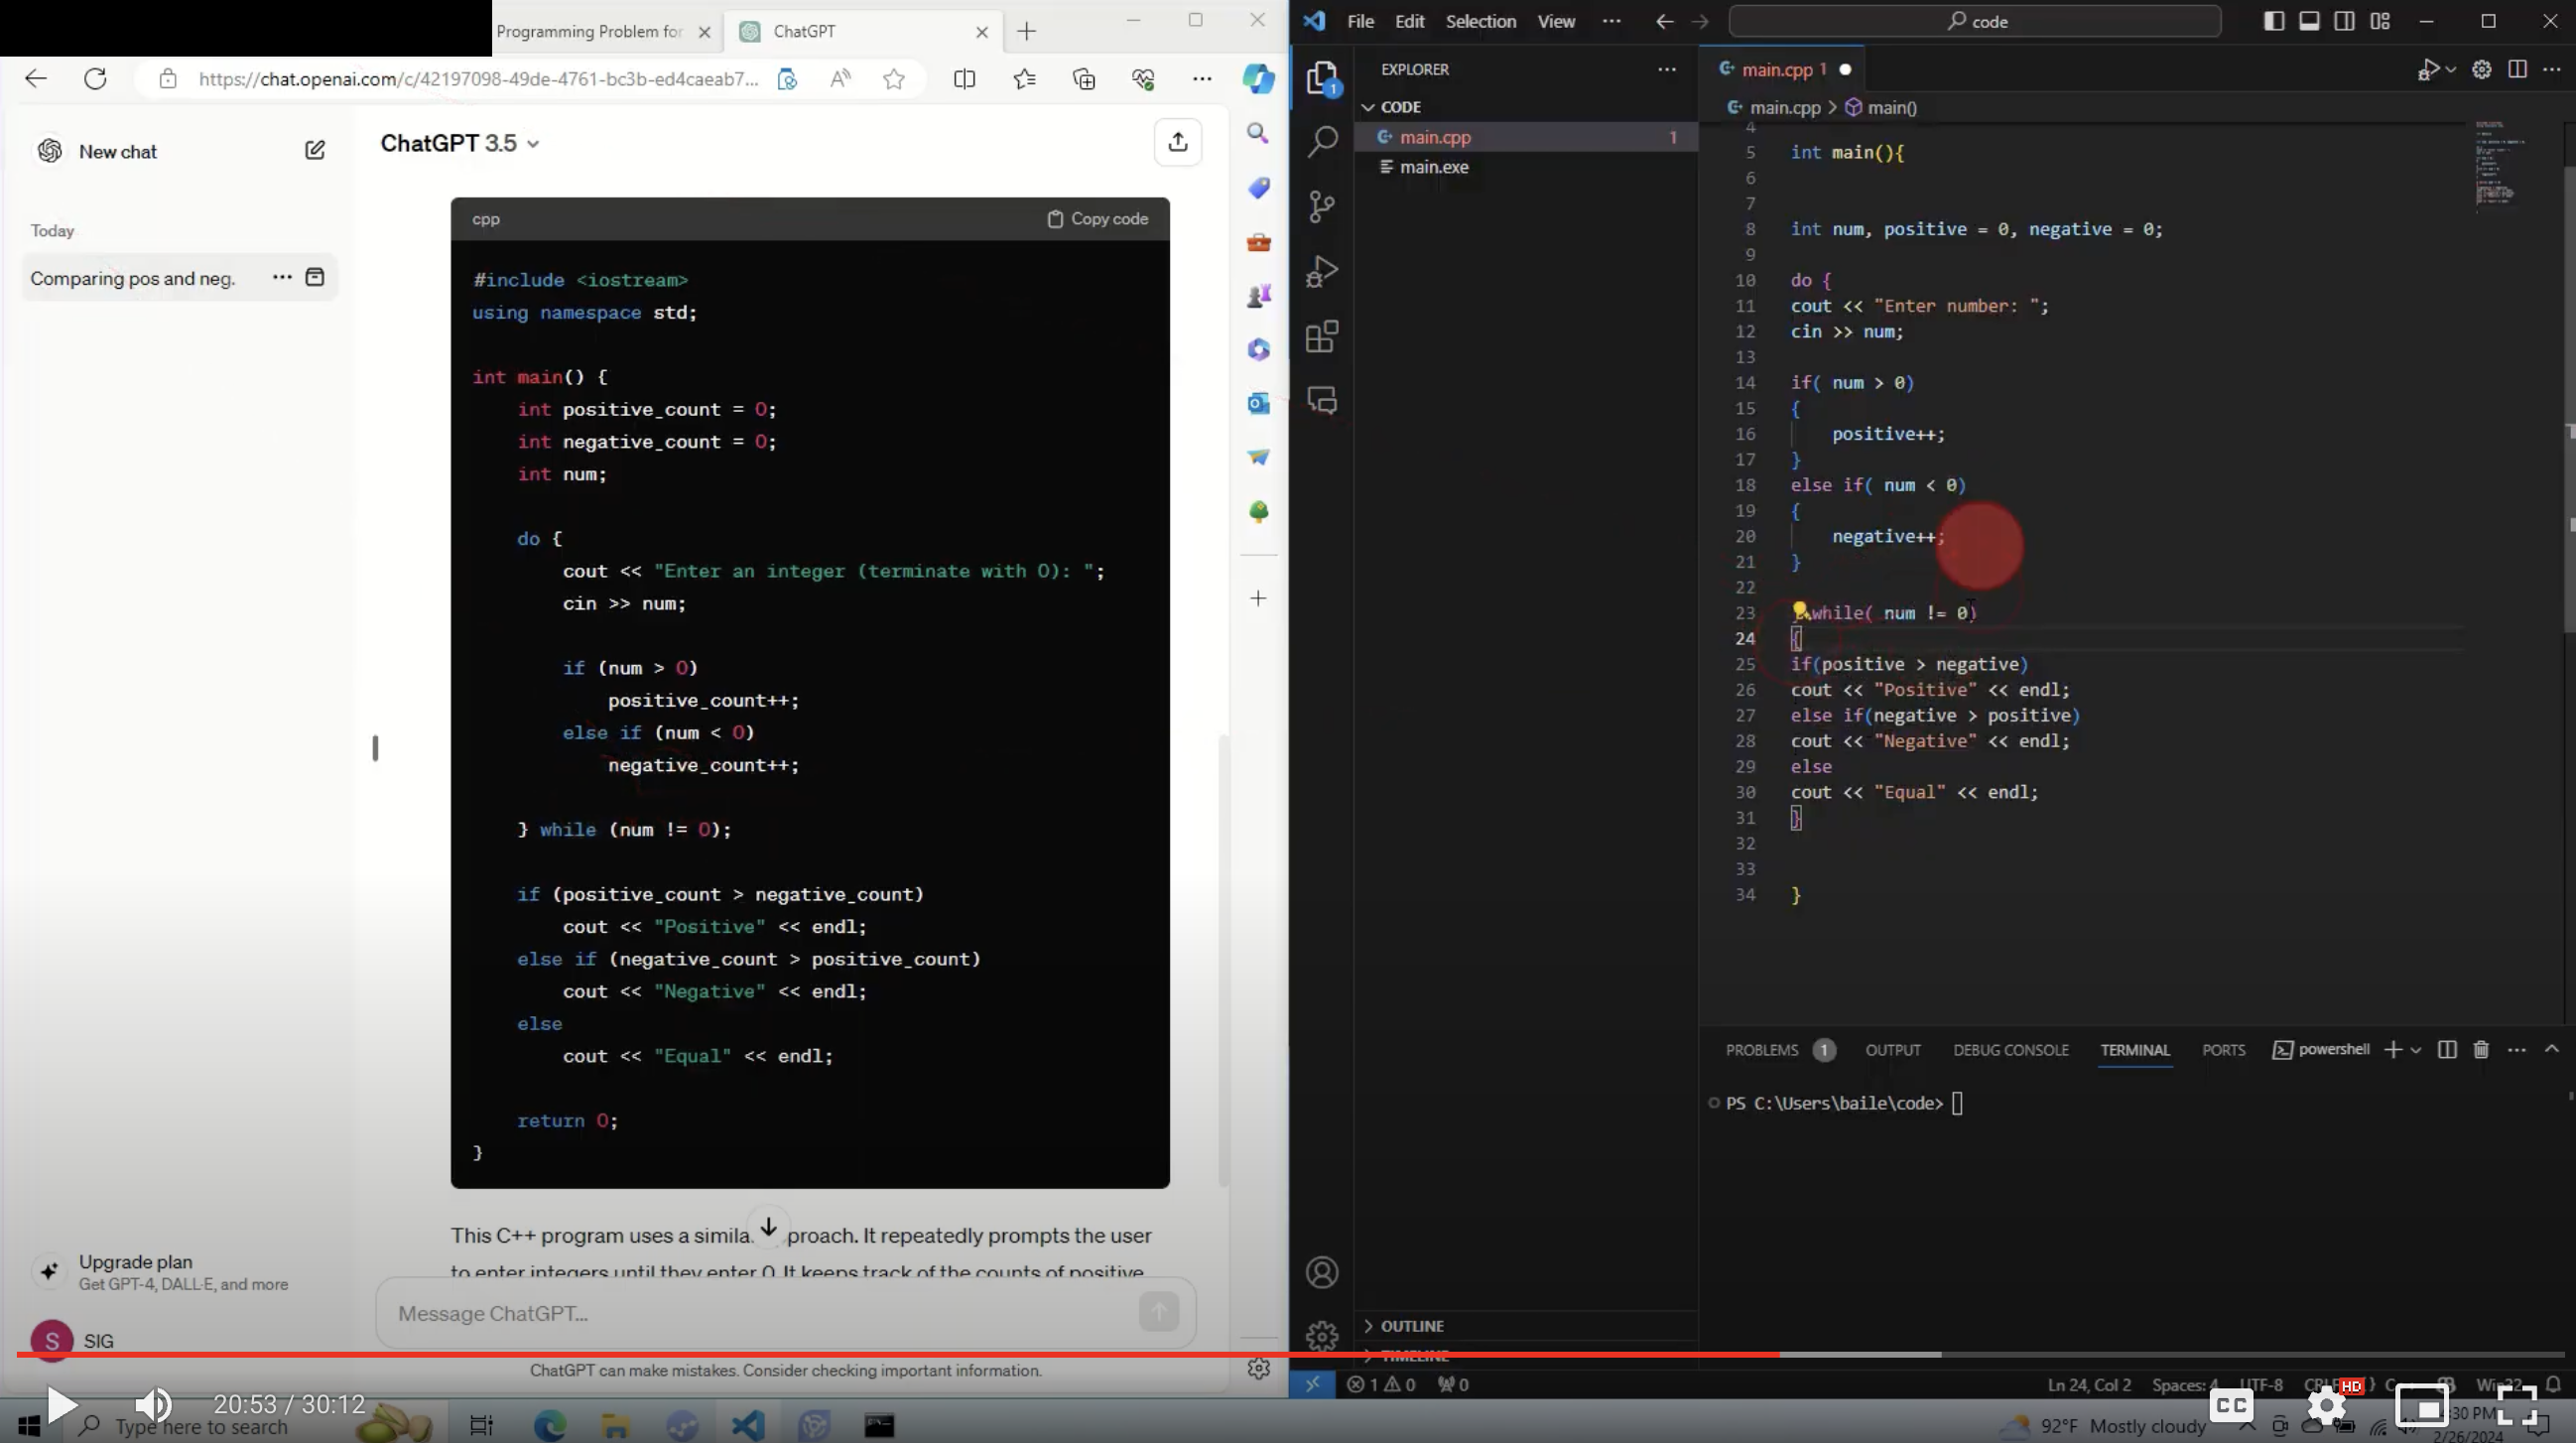Toggle closed captions on the video

coord(2231,1405)
